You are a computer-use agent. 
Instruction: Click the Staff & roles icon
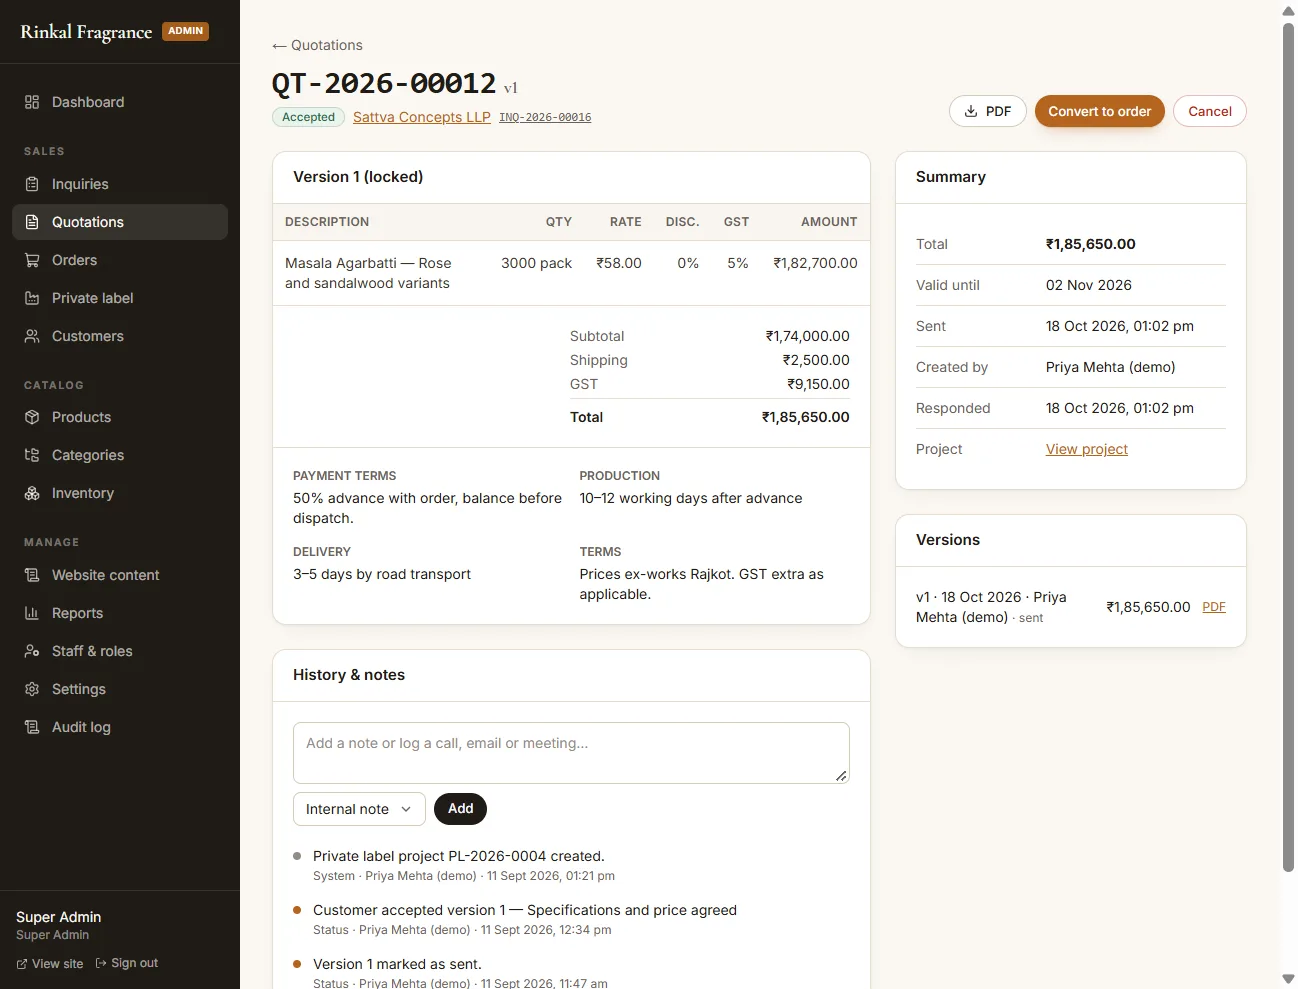(32, 651)
